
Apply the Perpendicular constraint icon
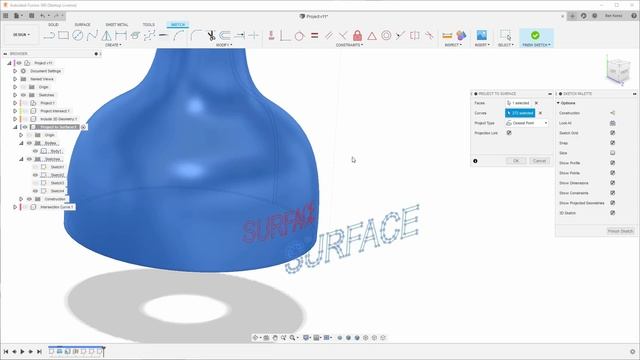[343, 36]
